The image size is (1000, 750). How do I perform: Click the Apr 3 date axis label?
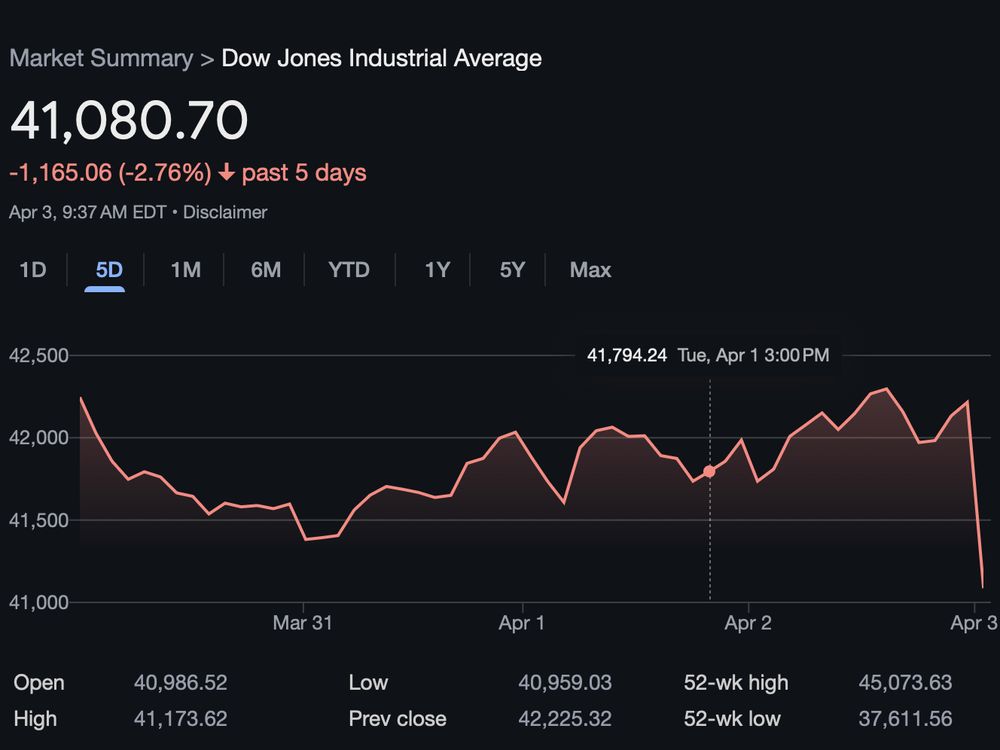tap(974, 622)
